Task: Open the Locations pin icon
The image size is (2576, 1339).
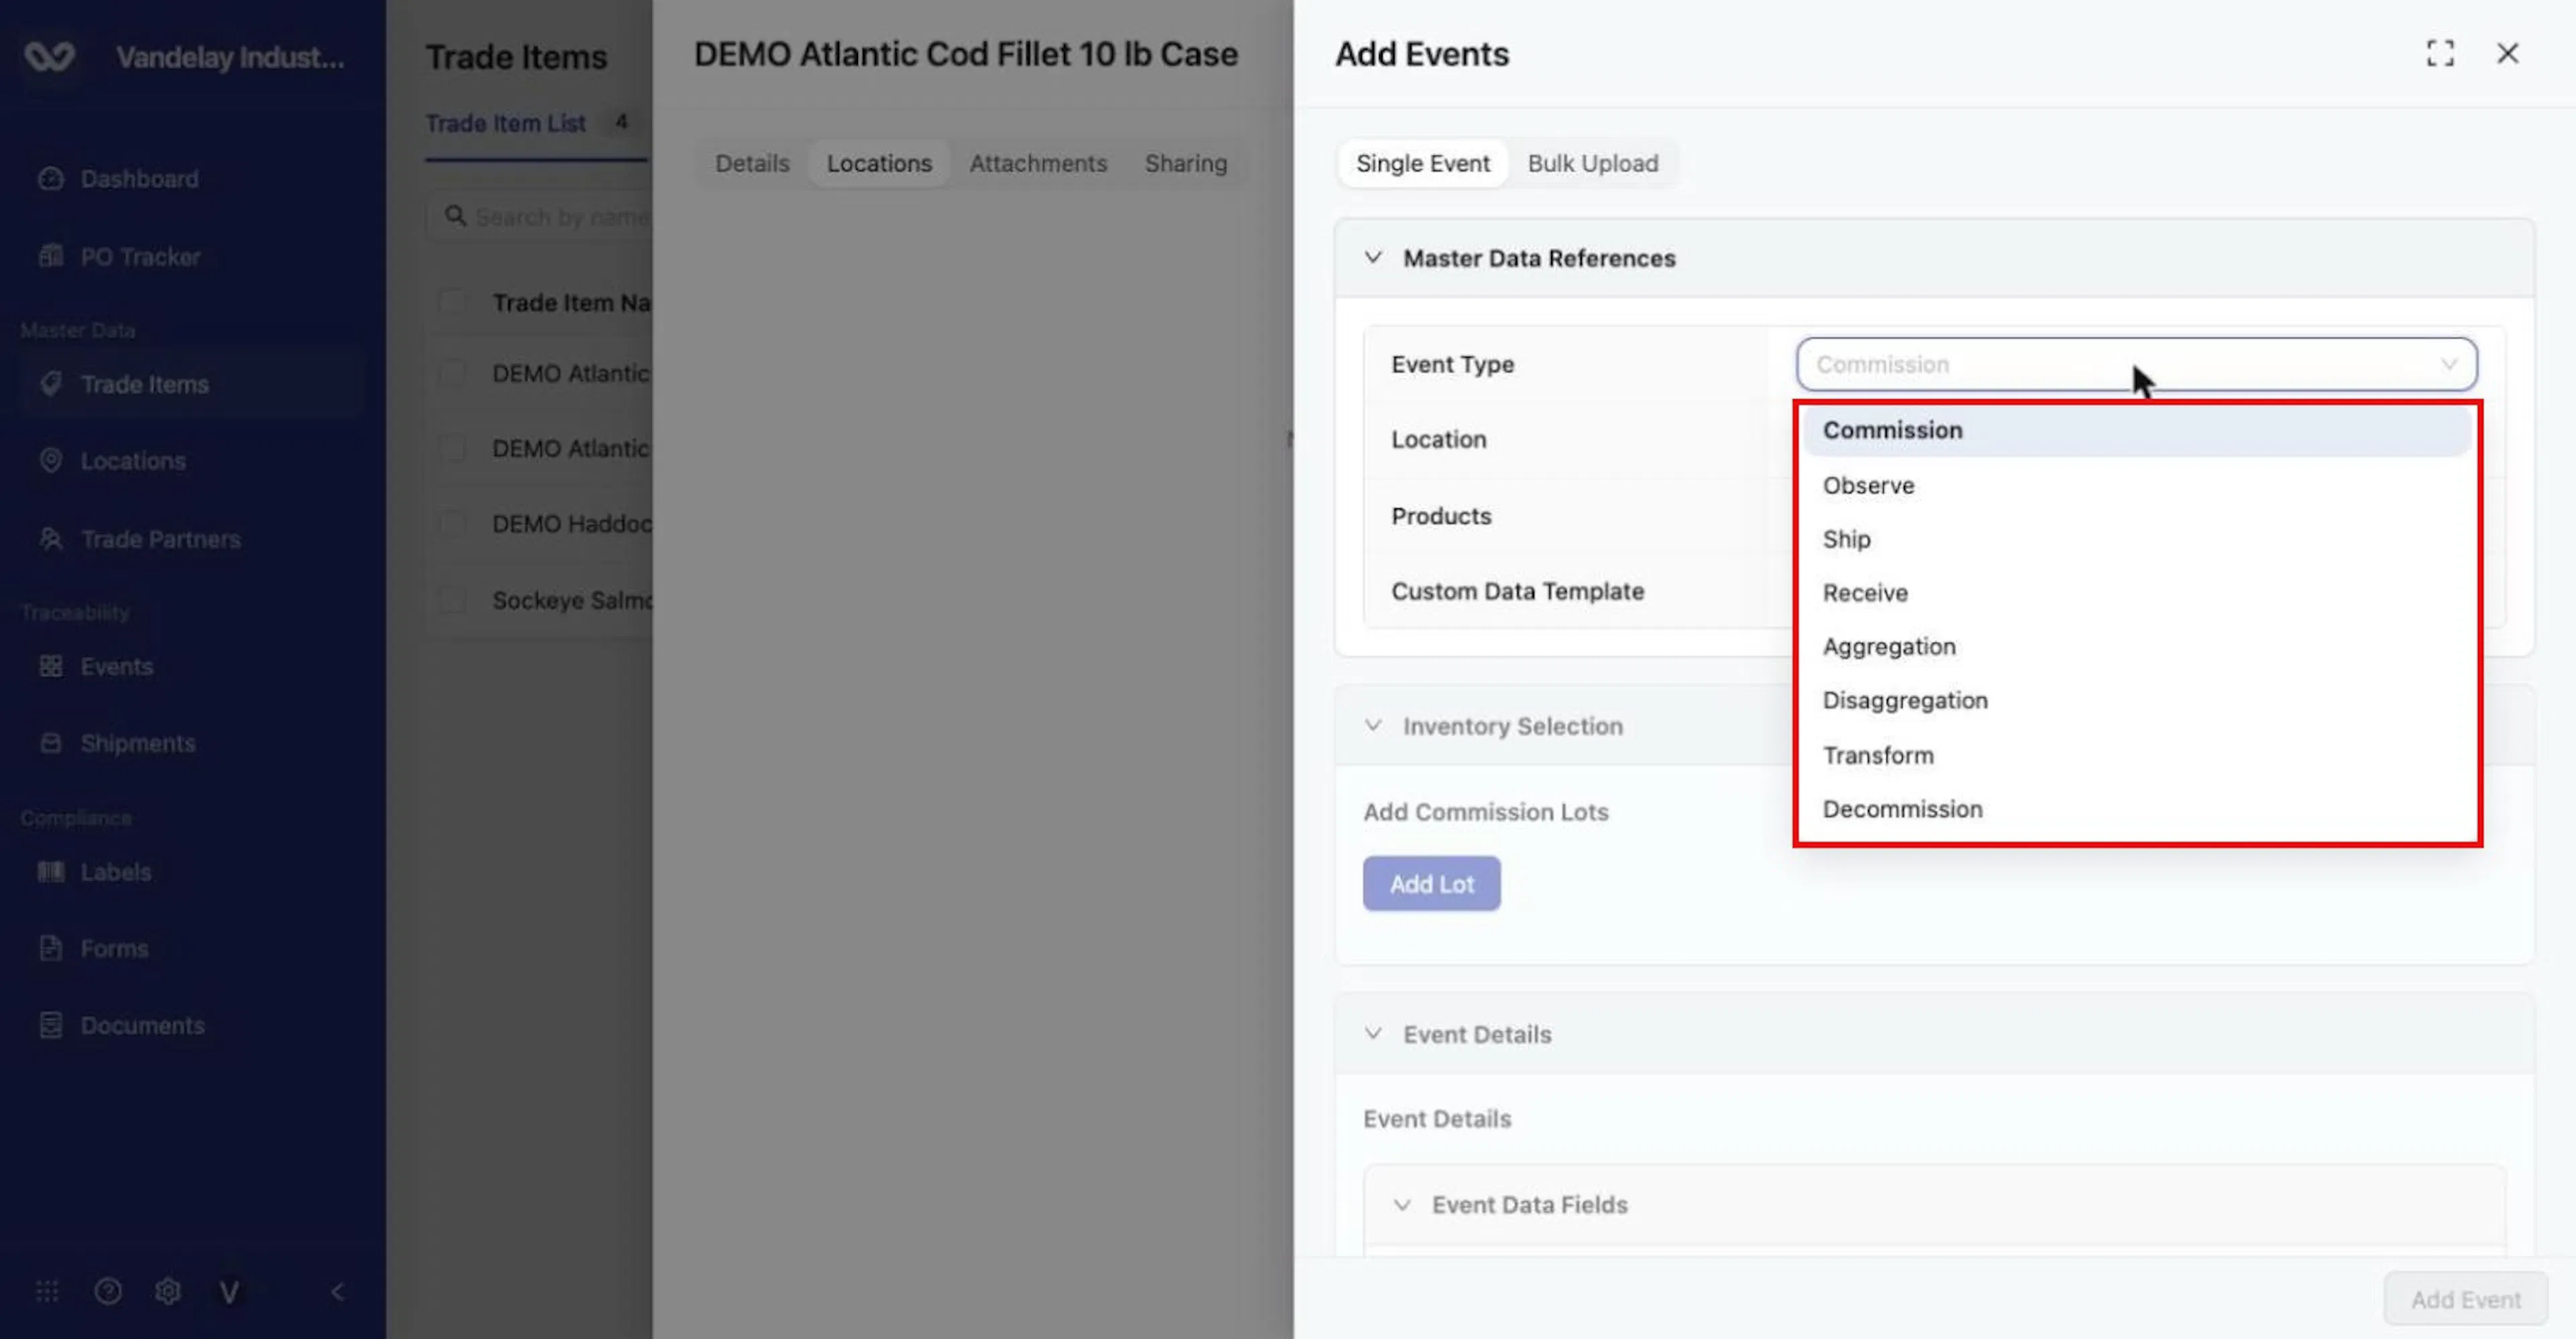Action: 51,461
